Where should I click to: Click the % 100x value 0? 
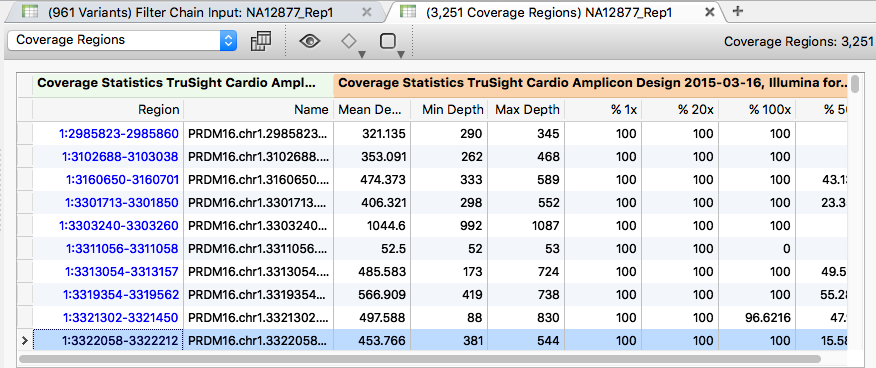point(787,248)
